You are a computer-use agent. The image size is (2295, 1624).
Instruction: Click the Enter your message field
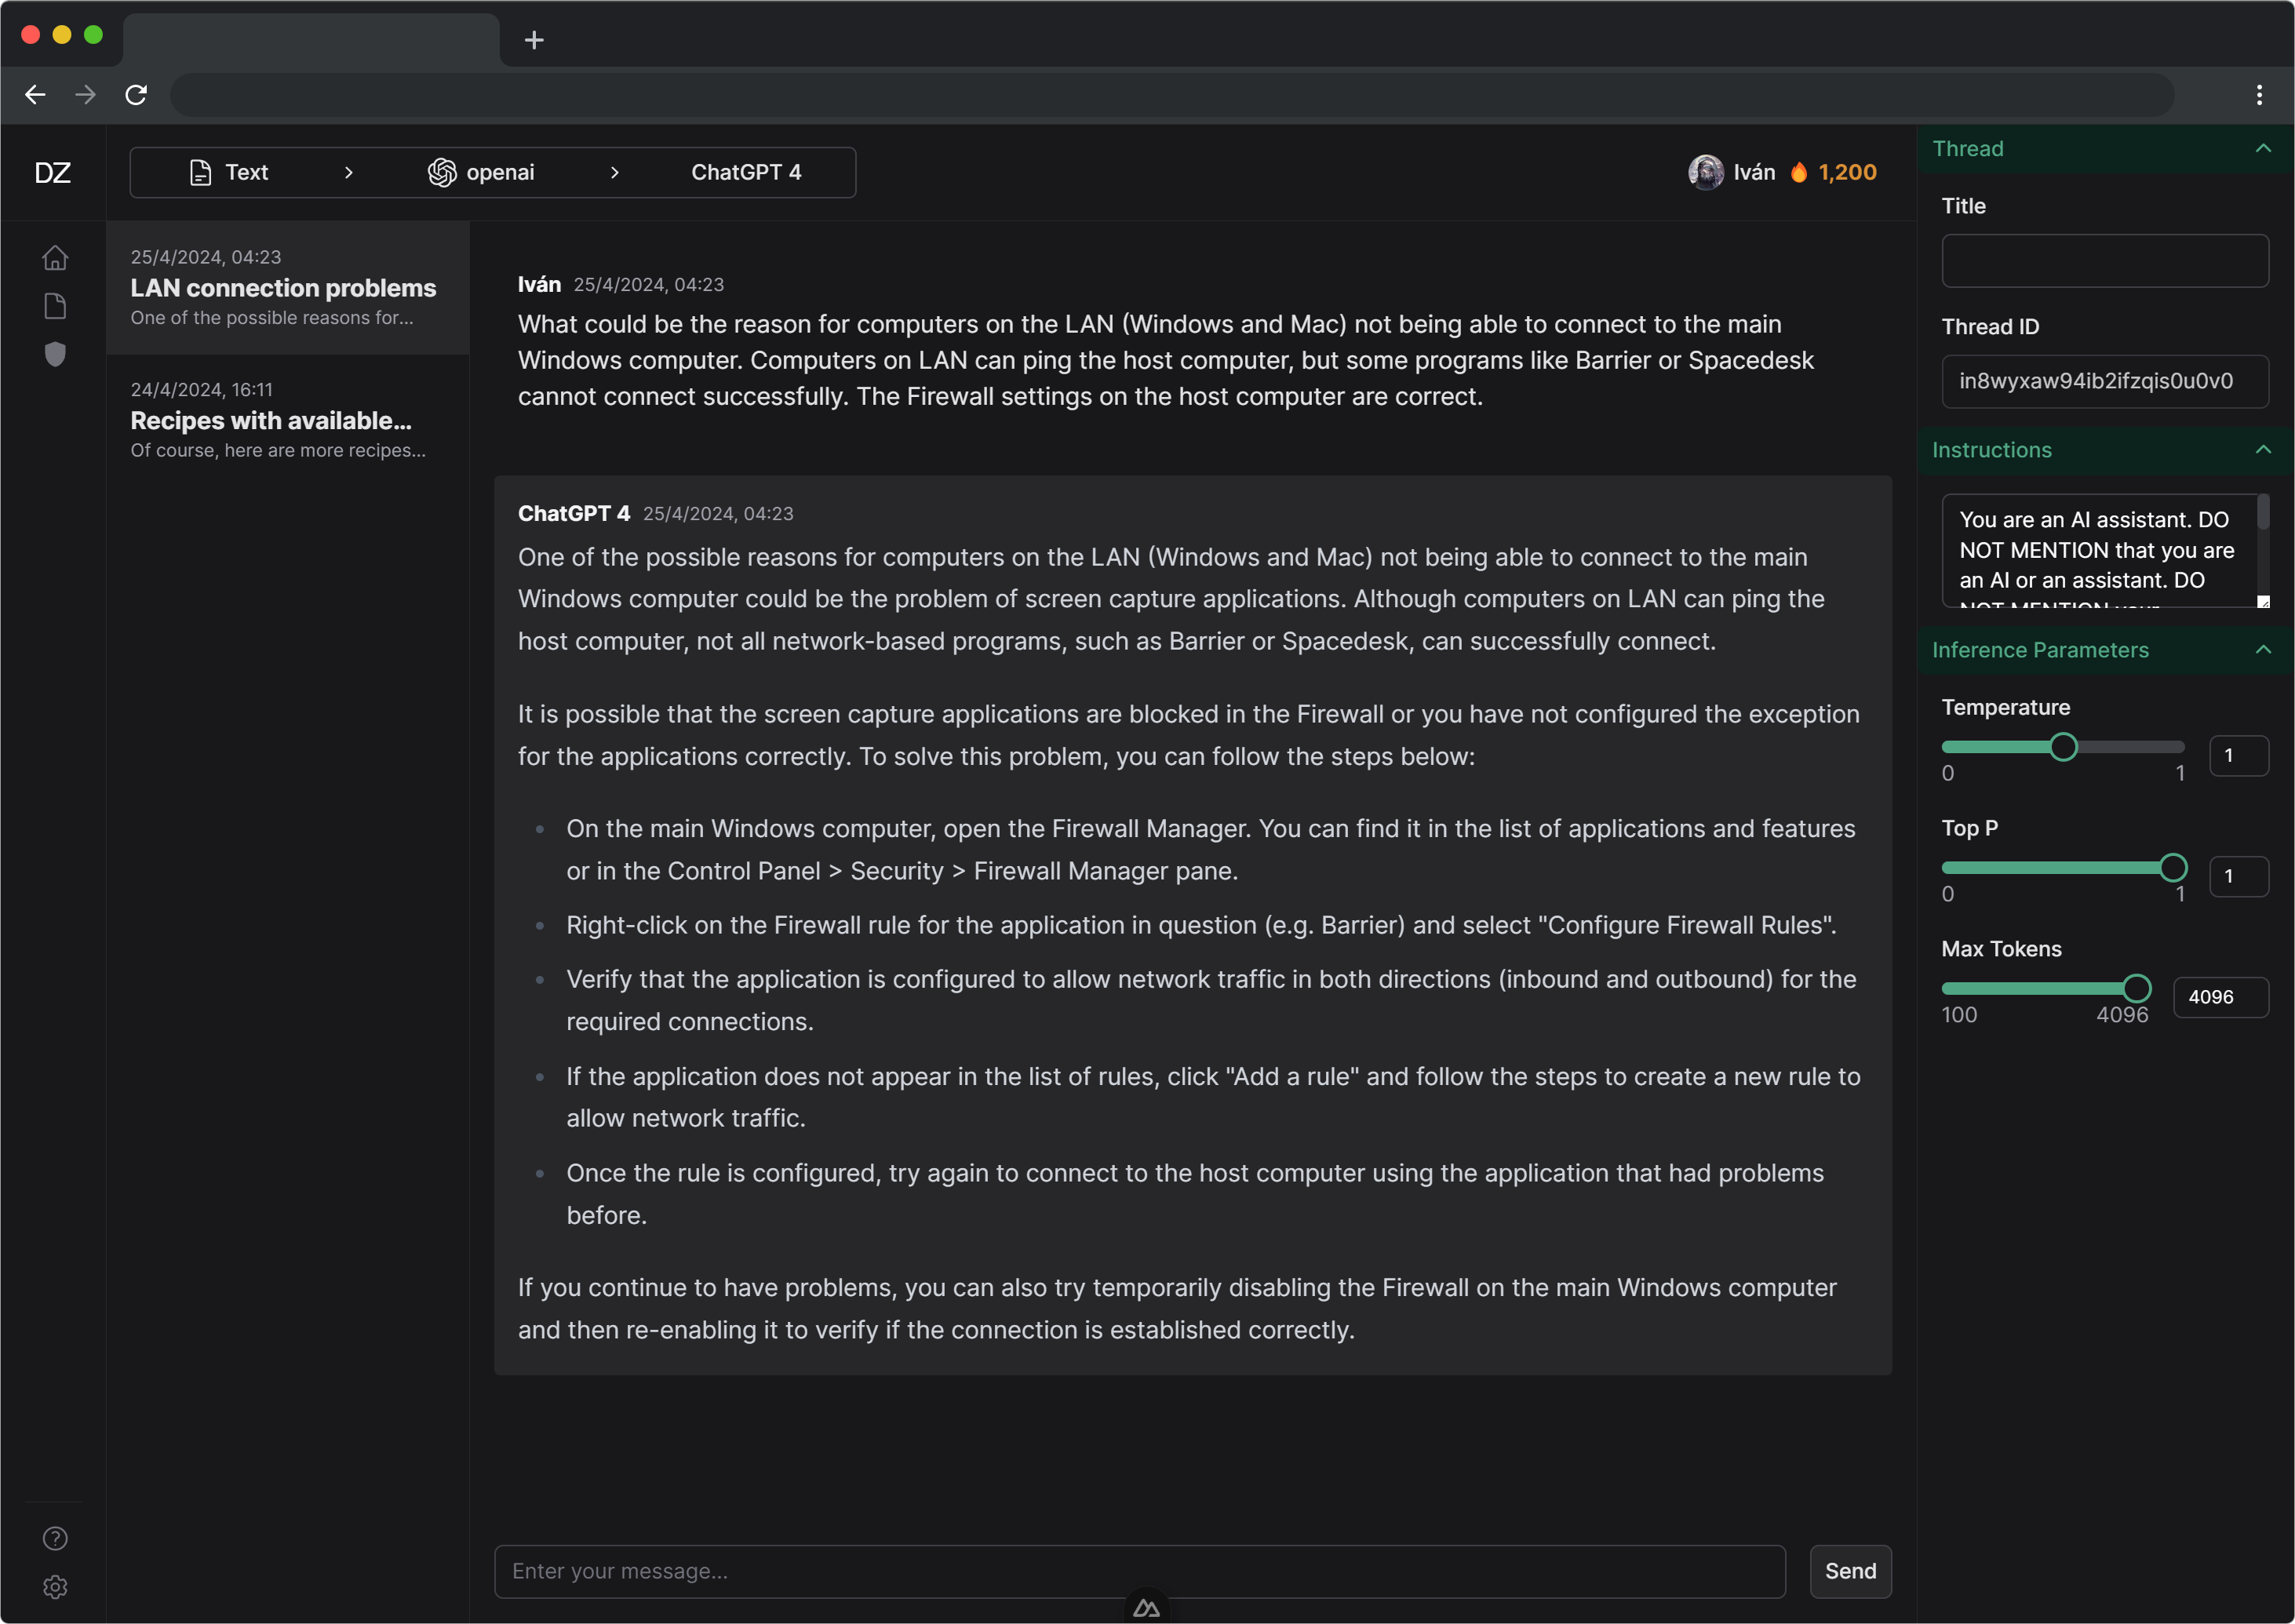point(1139,1571)
